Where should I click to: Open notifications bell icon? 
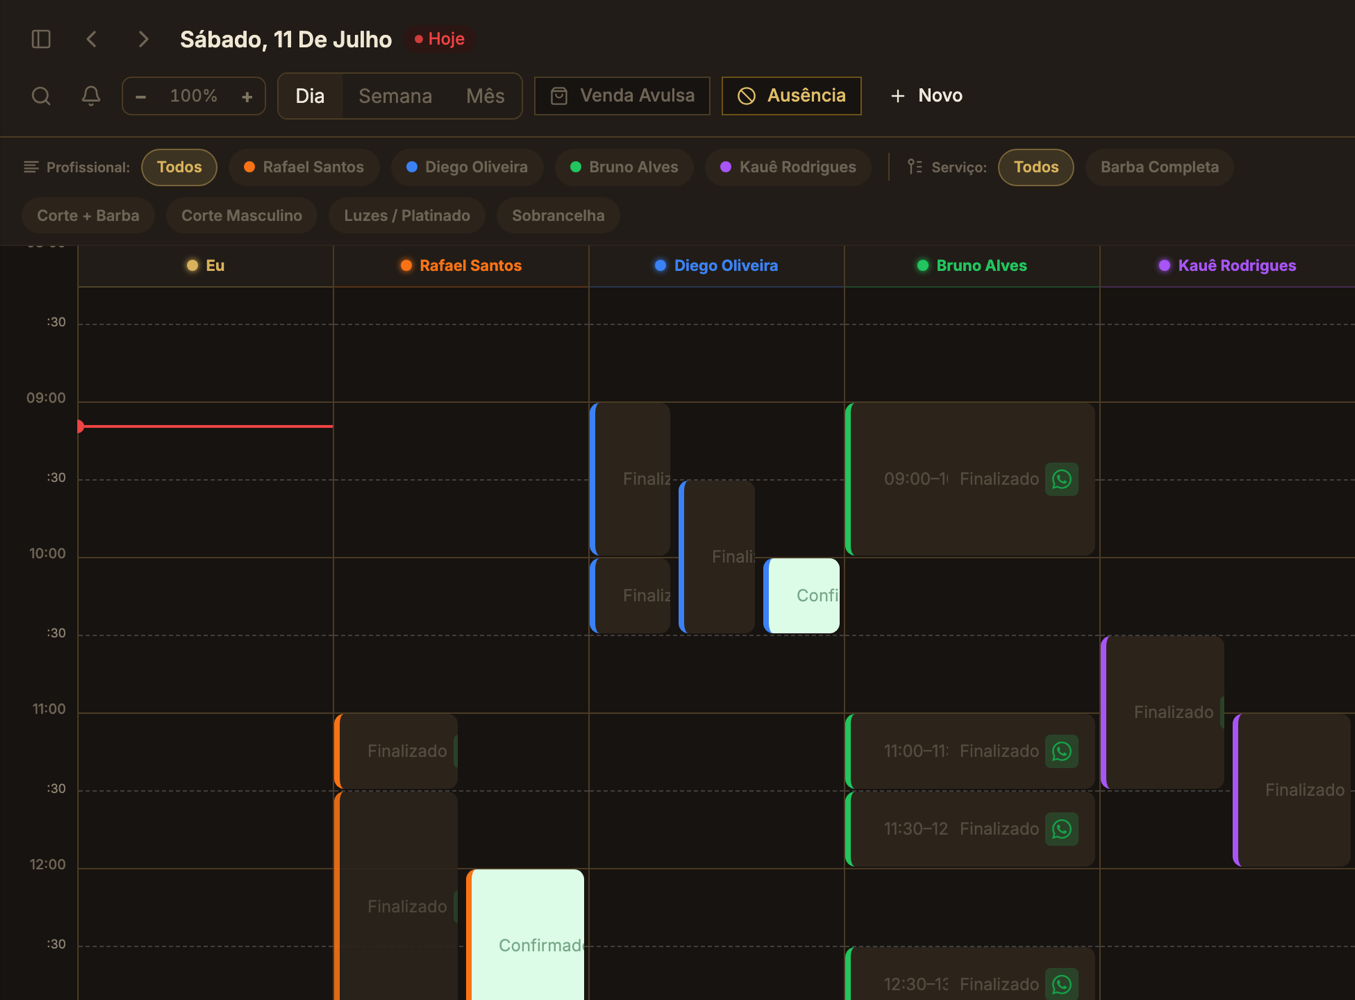(91, 96)
